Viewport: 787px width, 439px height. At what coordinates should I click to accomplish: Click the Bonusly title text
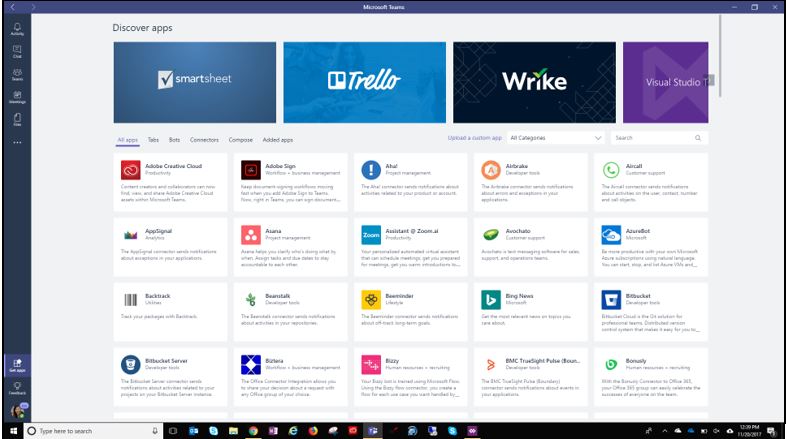636,361
